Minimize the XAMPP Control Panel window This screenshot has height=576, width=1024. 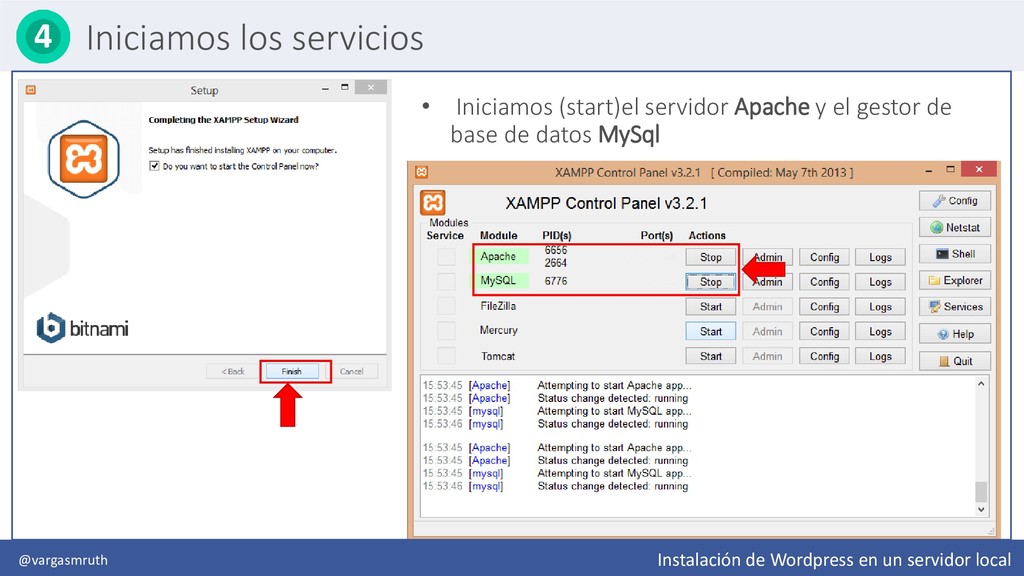pyautogui.click(x=929, y=170)
